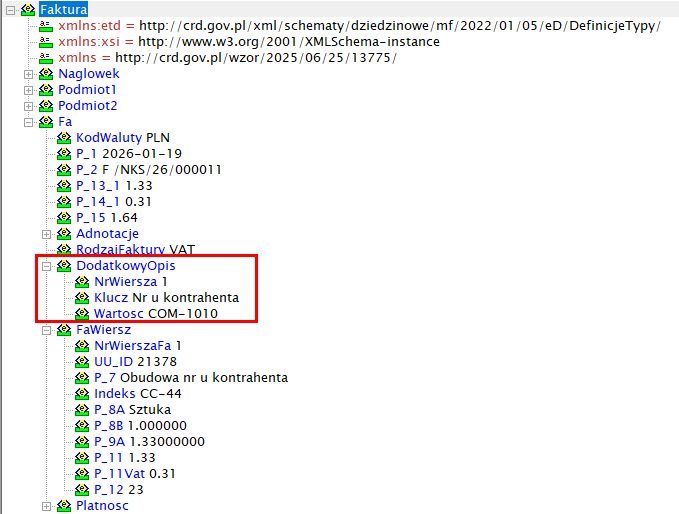Select the Klucz Nr u kontrahenta entry
This screenshot has width=679, height=514.
[x=166, y=298]
